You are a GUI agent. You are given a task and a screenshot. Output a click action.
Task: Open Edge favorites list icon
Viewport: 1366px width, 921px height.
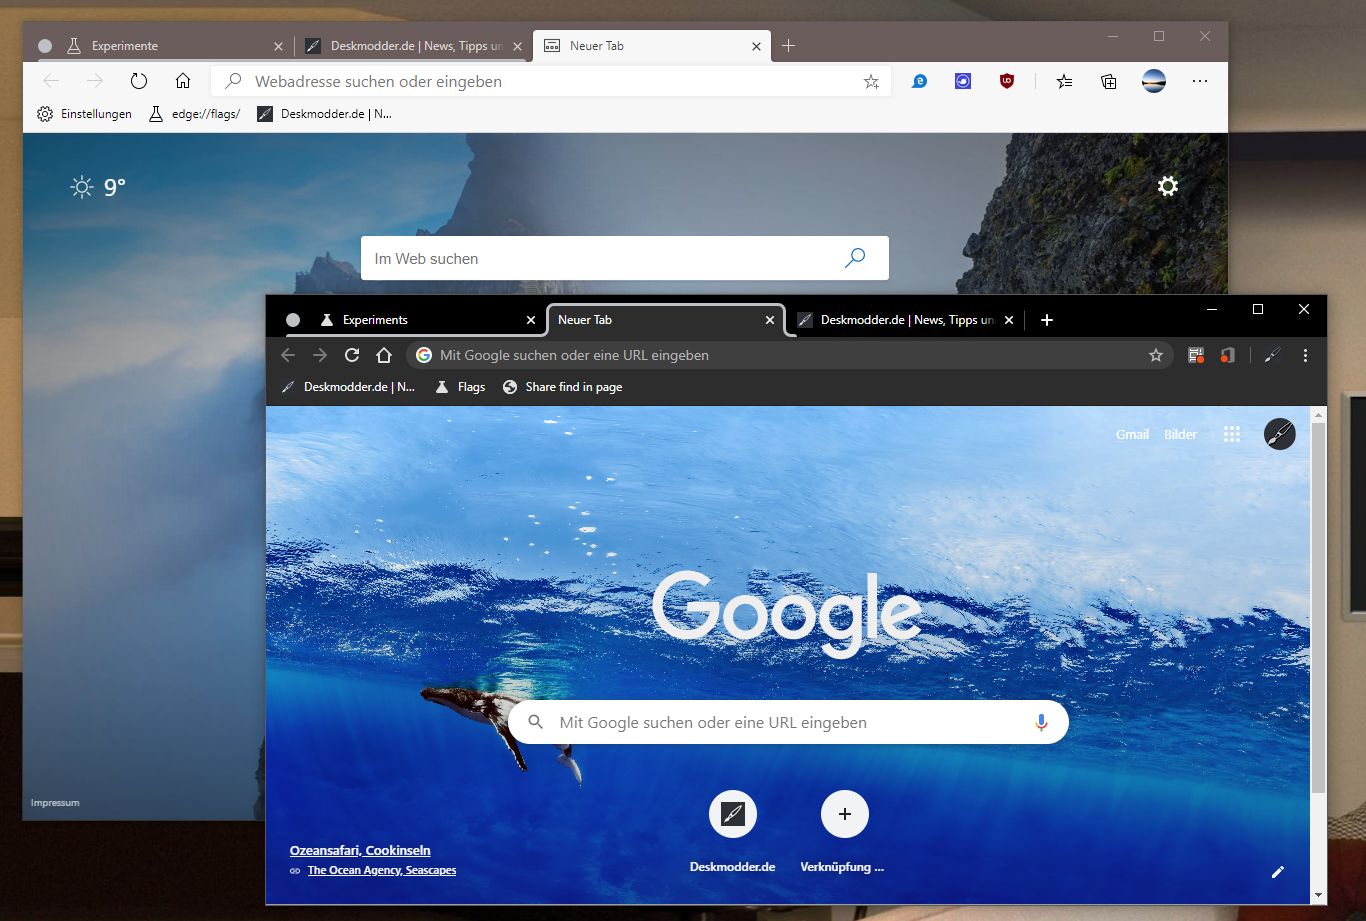pyautogui.click(x=1064, y=82)
